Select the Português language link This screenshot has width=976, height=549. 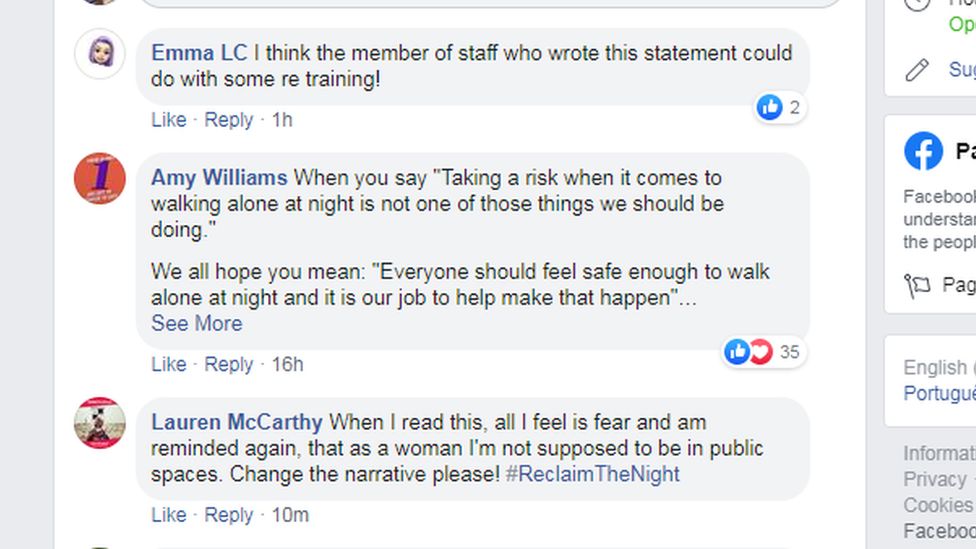pos(939,394)
